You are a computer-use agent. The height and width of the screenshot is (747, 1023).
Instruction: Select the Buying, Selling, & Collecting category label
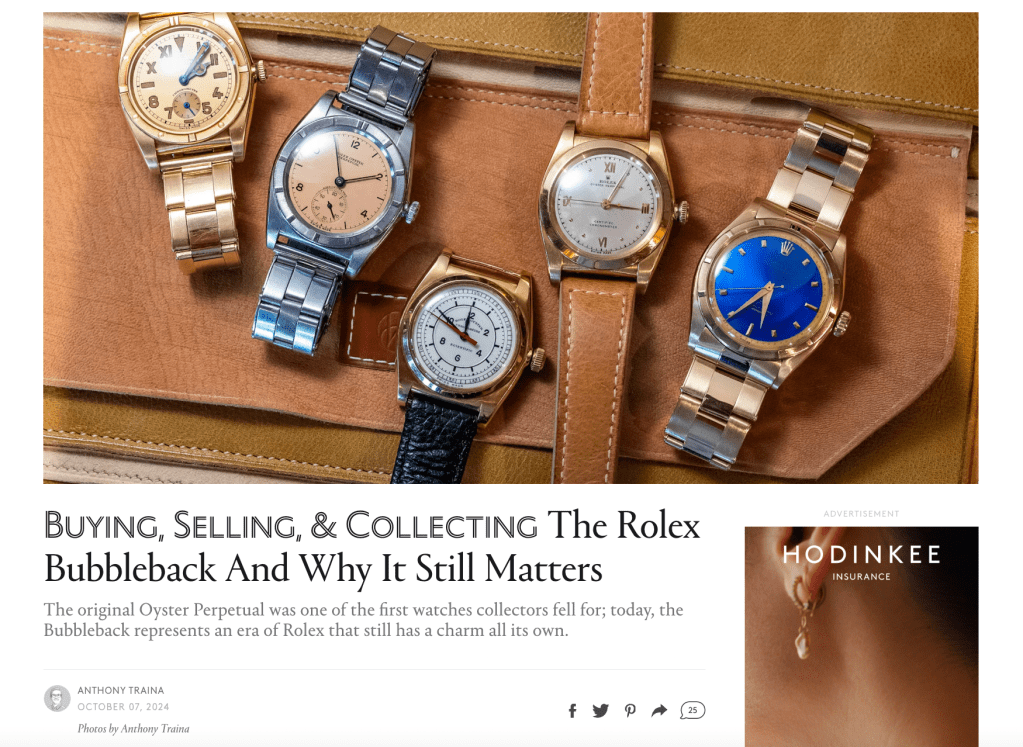coord(291,525)
